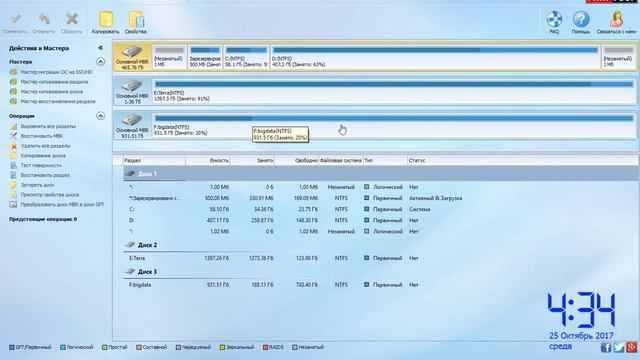The width and height of the screenshot is (640, 360).
Task: Select the E:Terra row in the table
Action: click(x=380, y=258)
